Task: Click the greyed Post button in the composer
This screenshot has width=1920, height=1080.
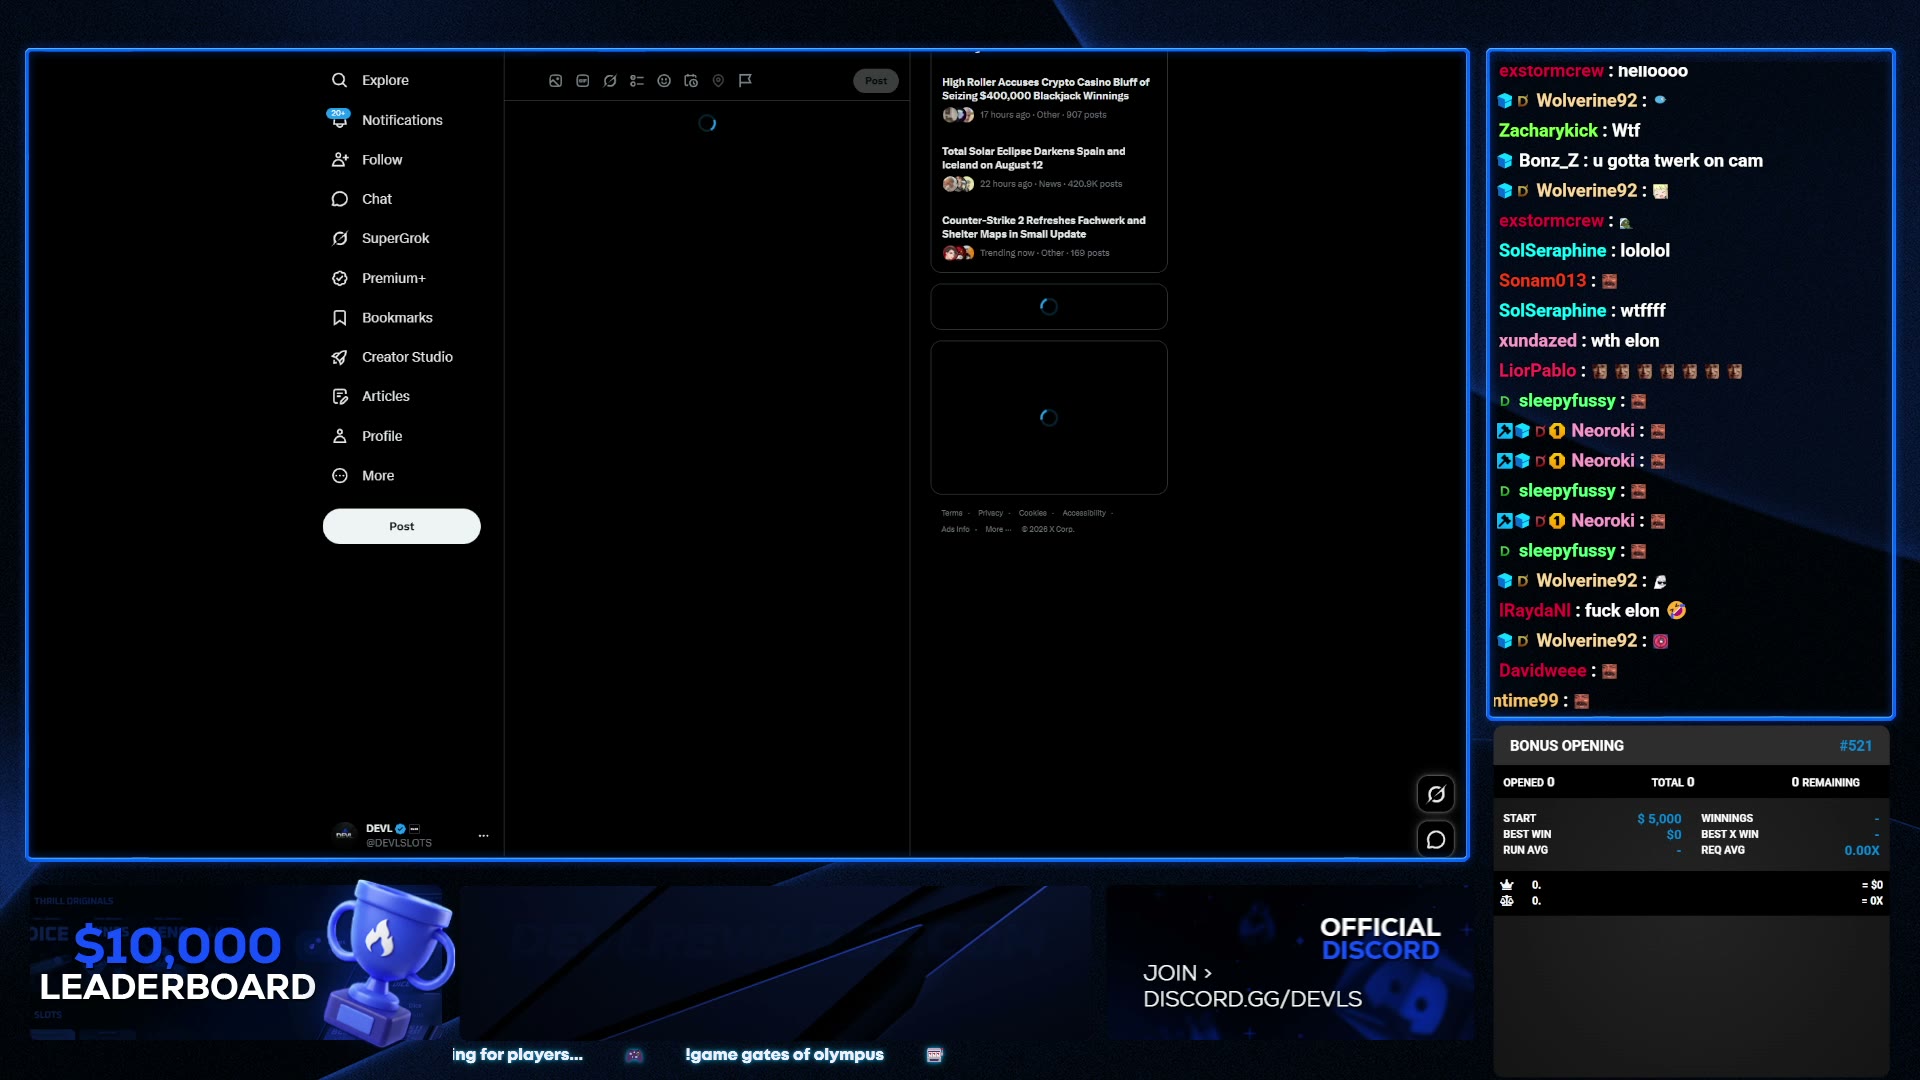Action: click(x=876, y=81)
